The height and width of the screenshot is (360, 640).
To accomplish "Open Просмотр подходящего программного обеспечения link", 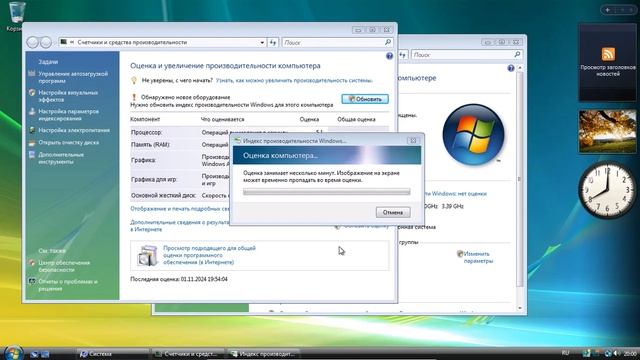I will 209,255.
